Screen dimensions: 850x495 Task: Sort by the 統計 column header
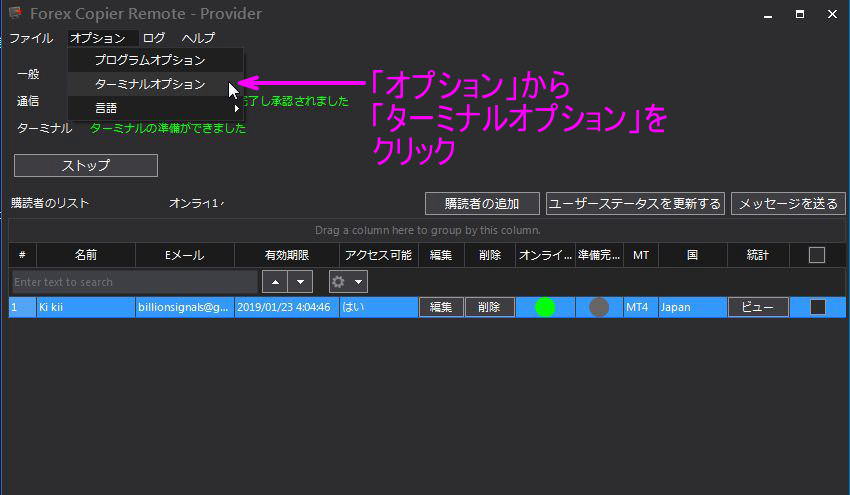click(x=758, y=255)
